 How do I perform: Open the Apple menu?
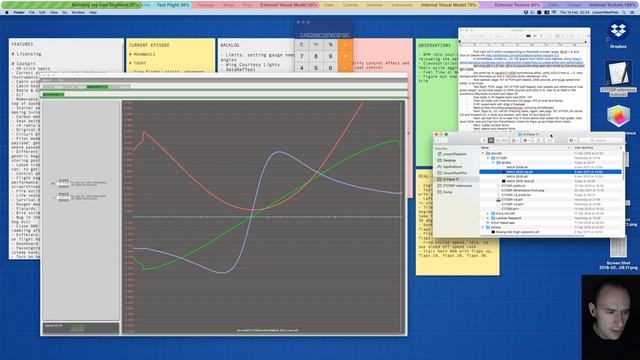(7, 13)
